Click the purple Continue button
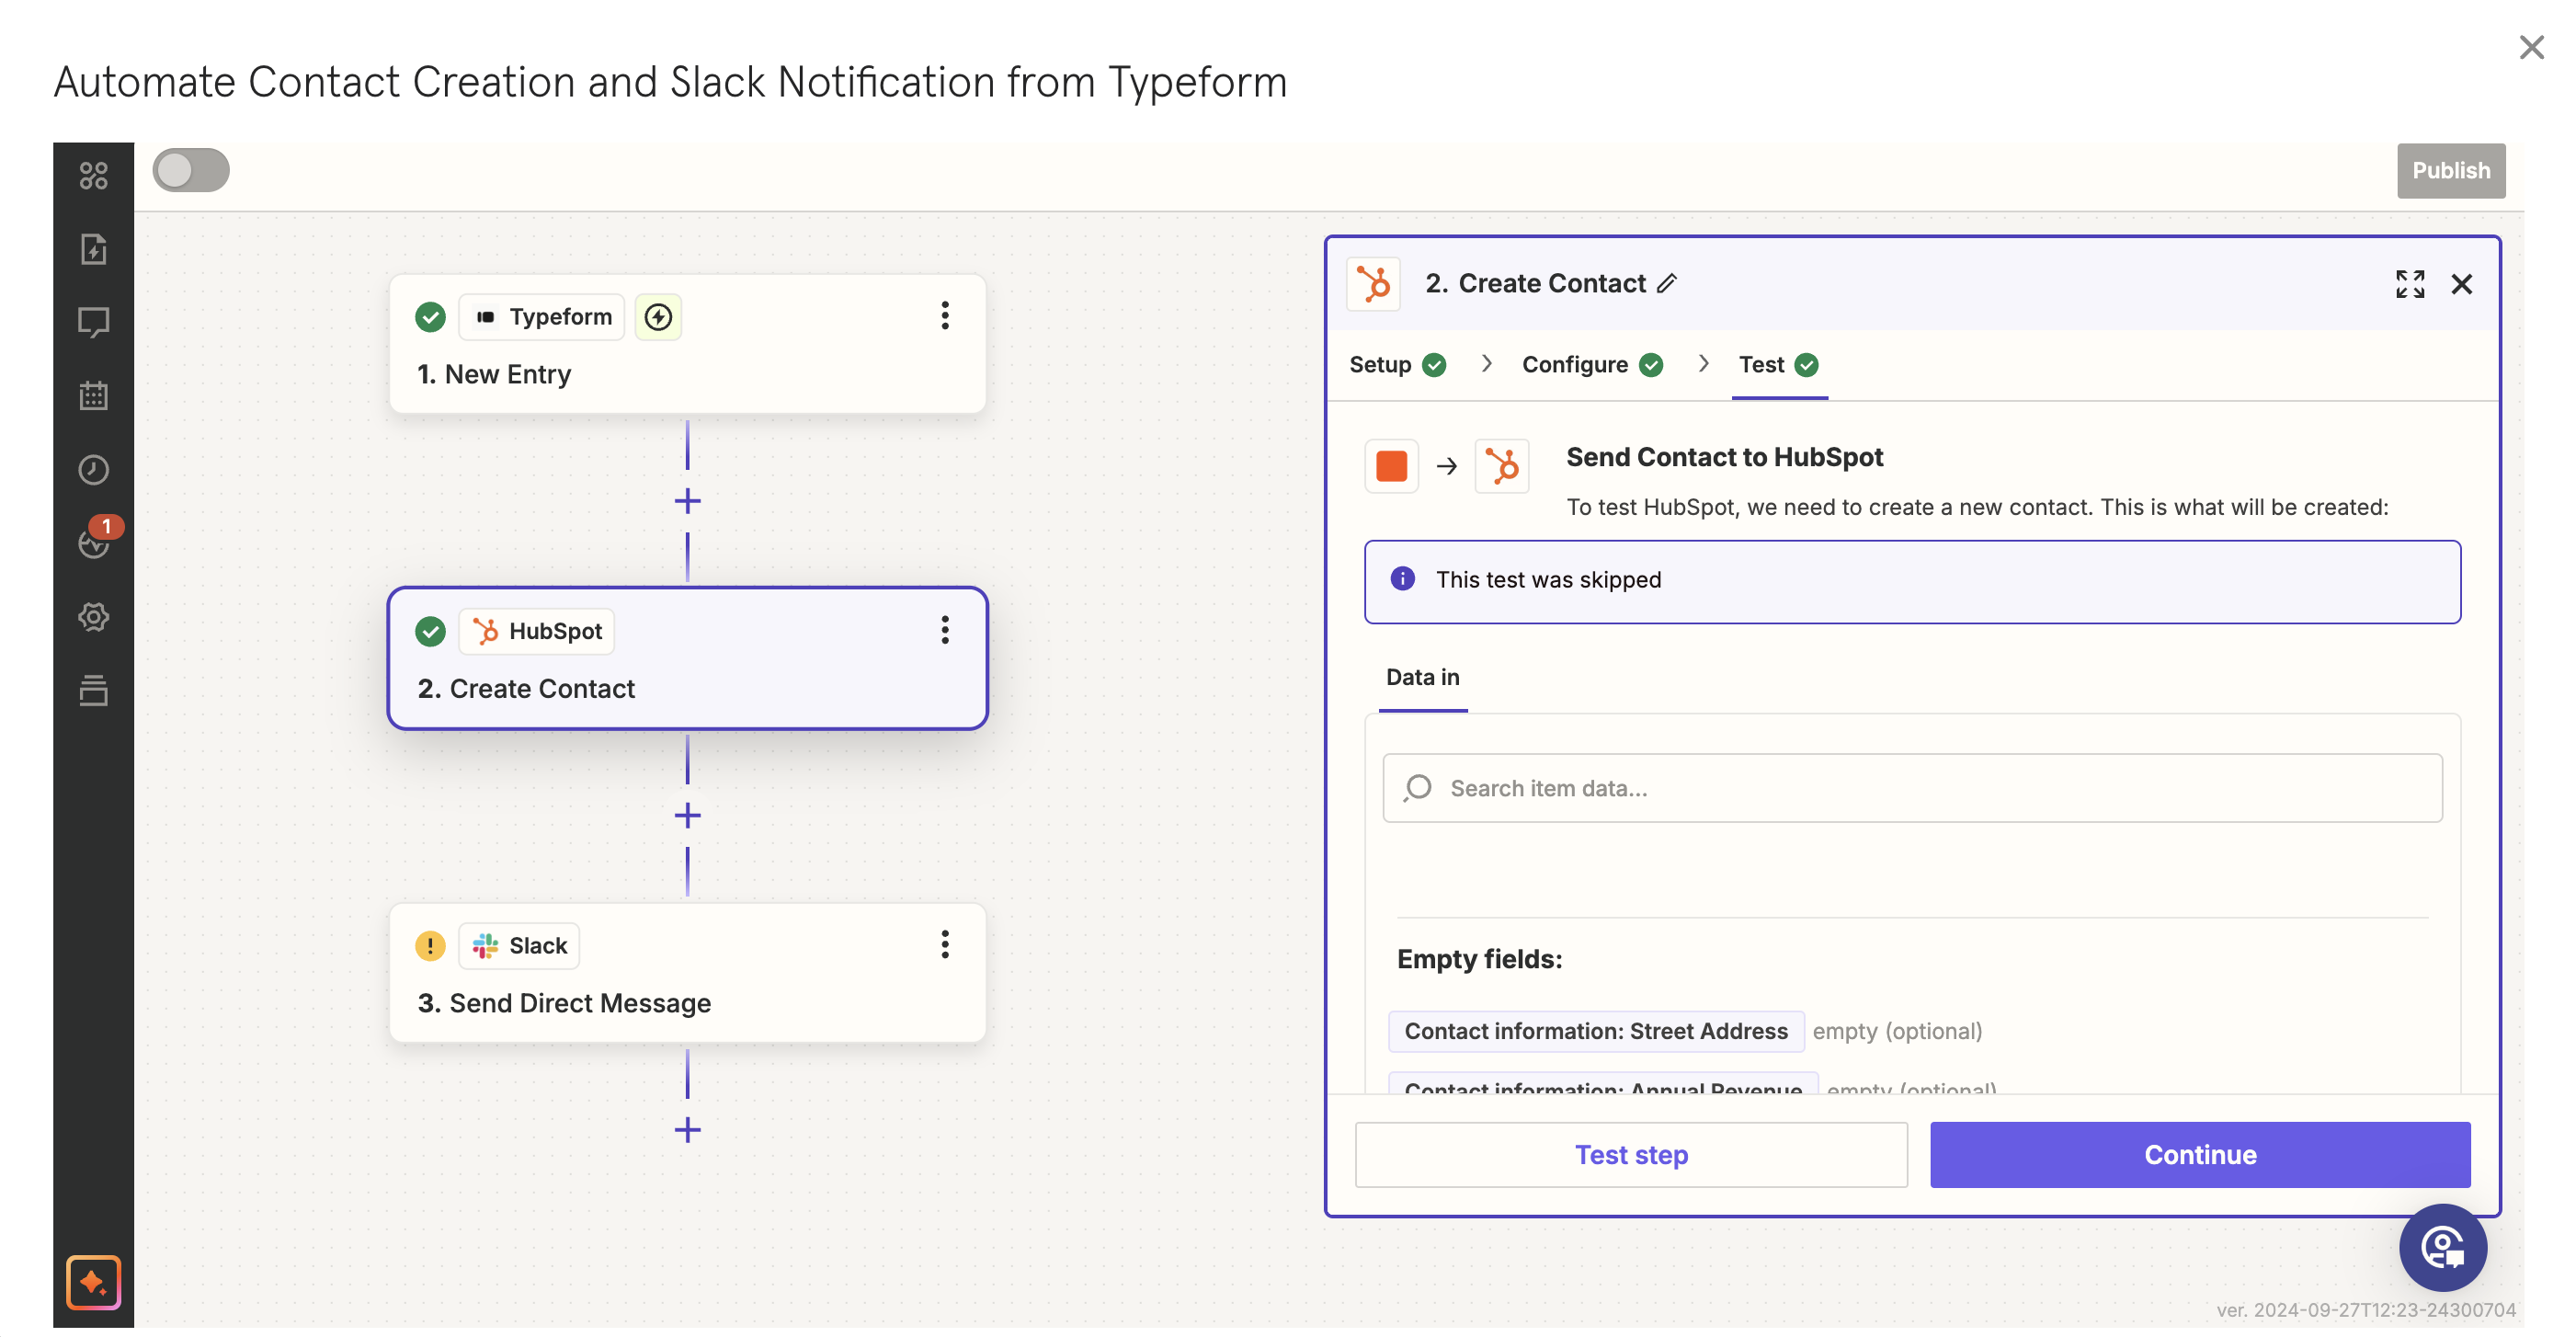Screen dimensions: 2576x1337 pos(2199,1154)
